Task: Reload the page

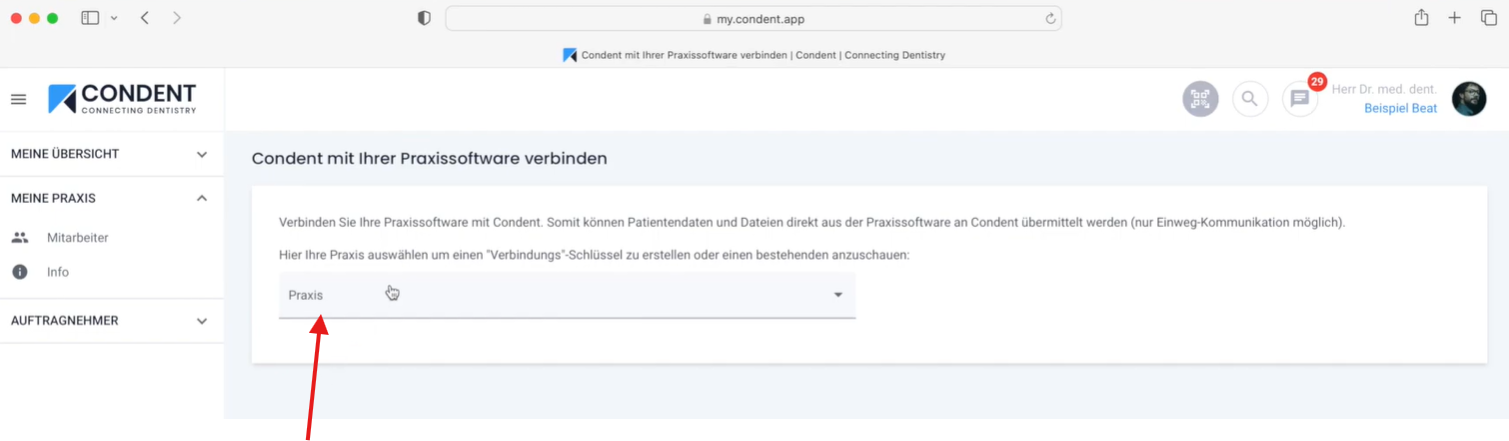Action: tap(1050, 18)
